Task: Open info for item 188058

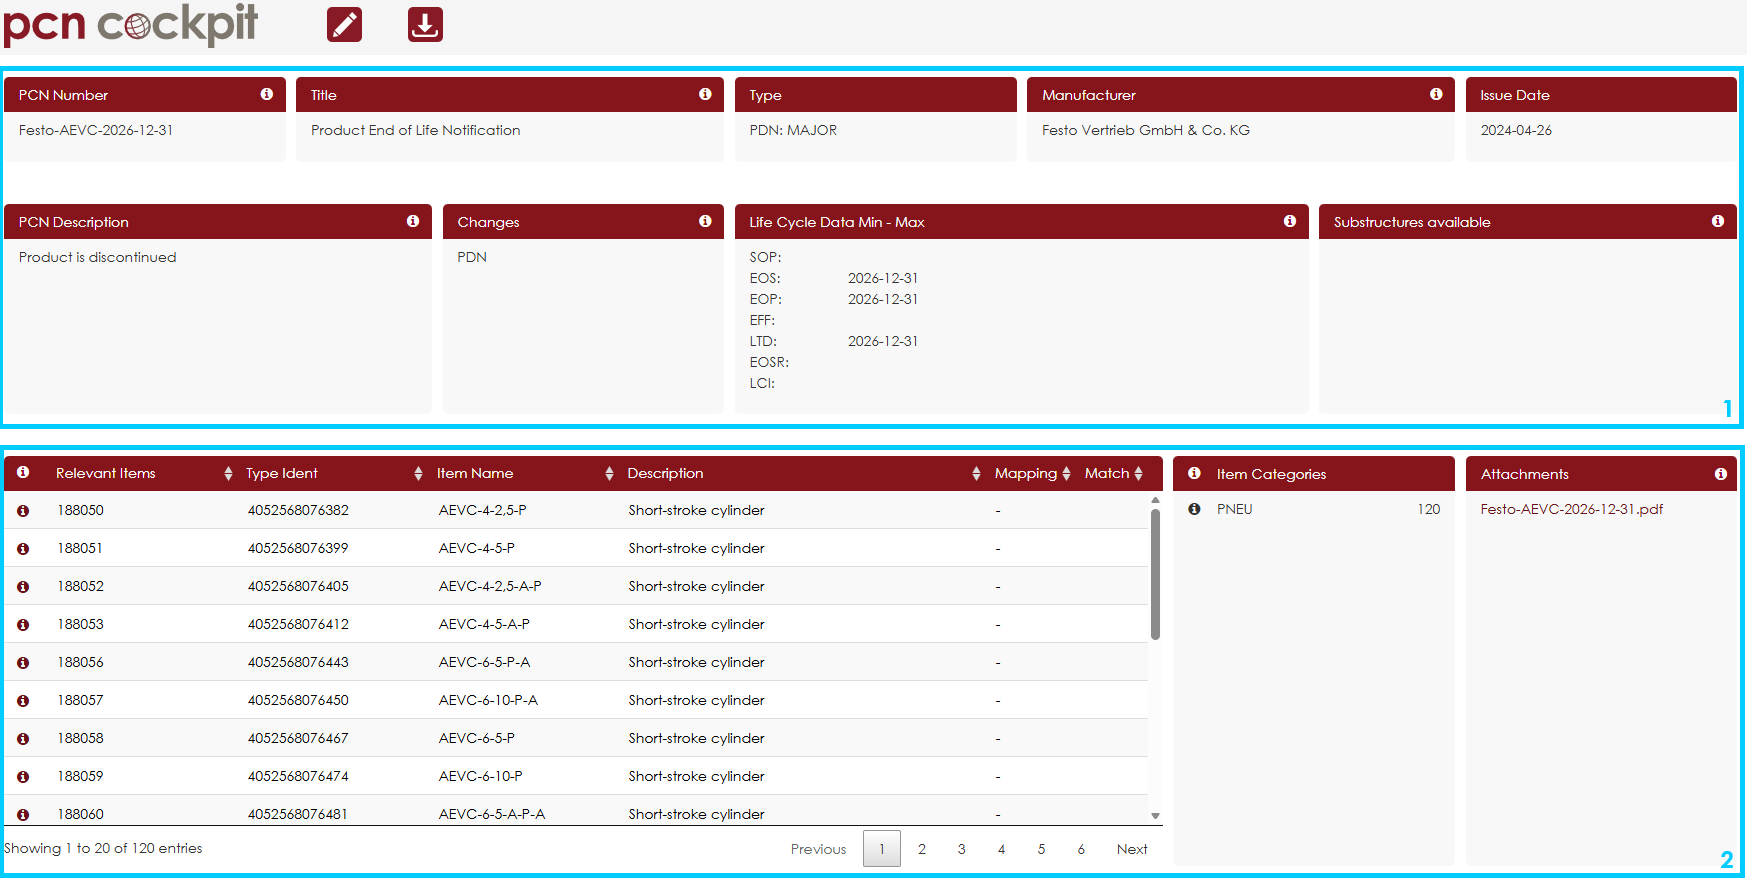Action: tap(23, 739)
